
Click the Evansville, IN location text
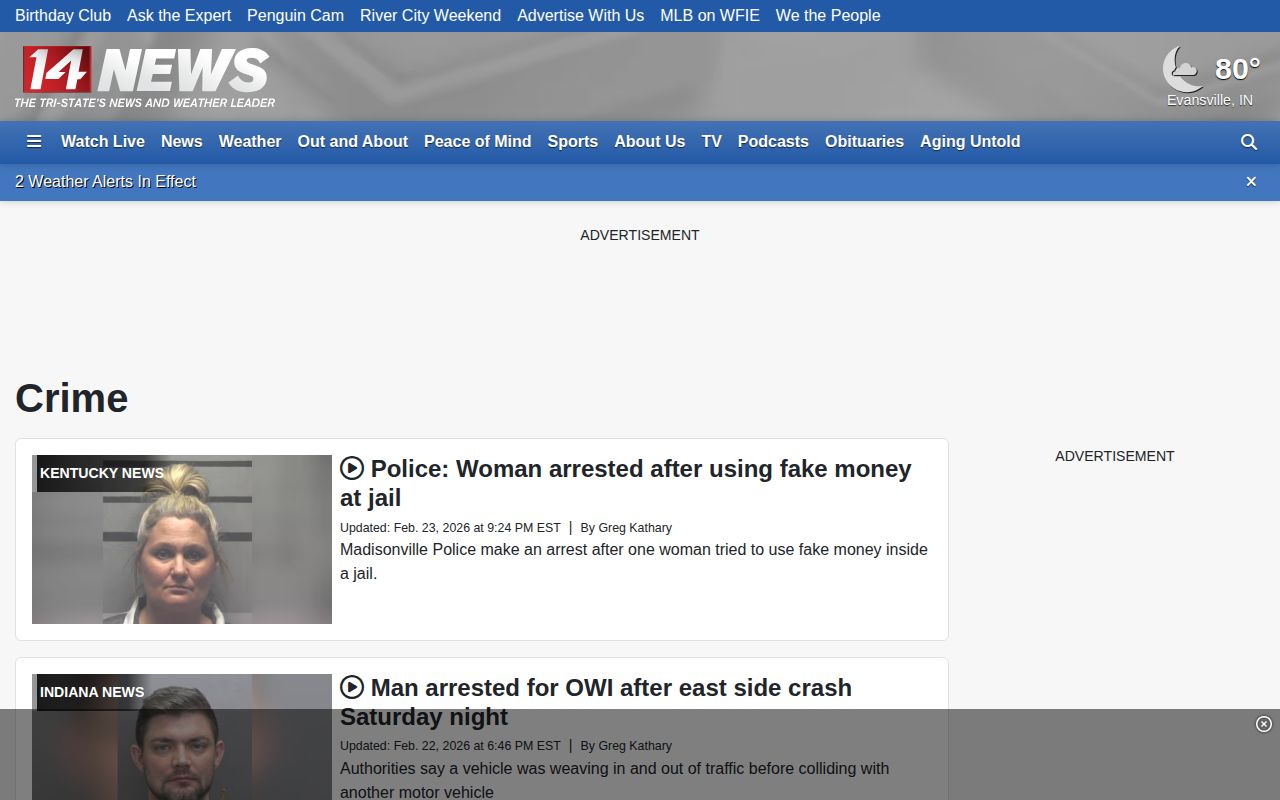coord(1210,100)
